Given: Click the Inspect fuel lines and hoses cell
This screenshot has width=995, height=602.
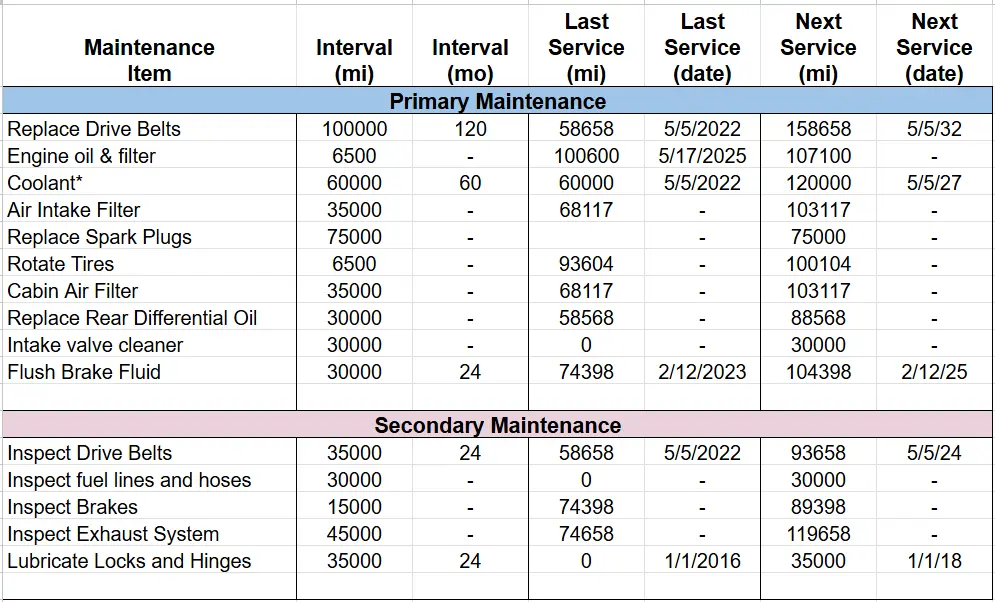Looking at the screenshot, I should (129, 480).
